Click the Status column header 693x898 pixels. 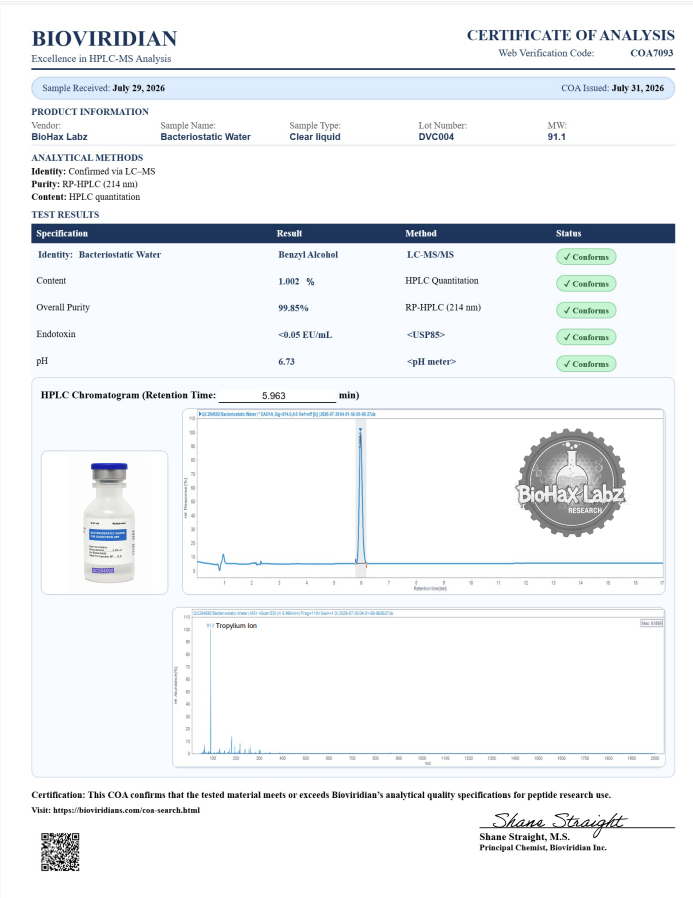[568, 234]
